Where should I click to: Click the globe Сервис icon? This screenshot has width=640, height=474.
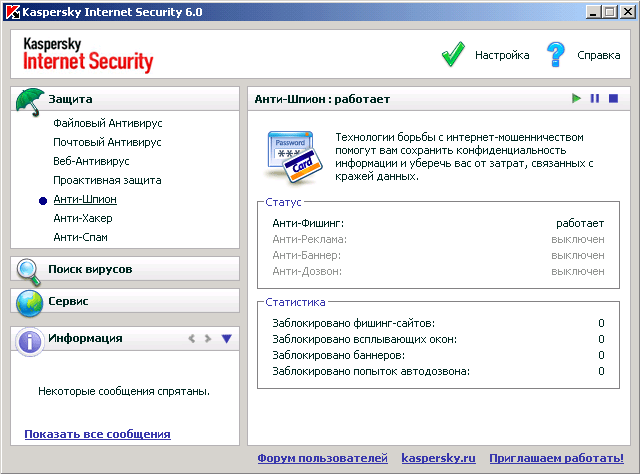29,301
